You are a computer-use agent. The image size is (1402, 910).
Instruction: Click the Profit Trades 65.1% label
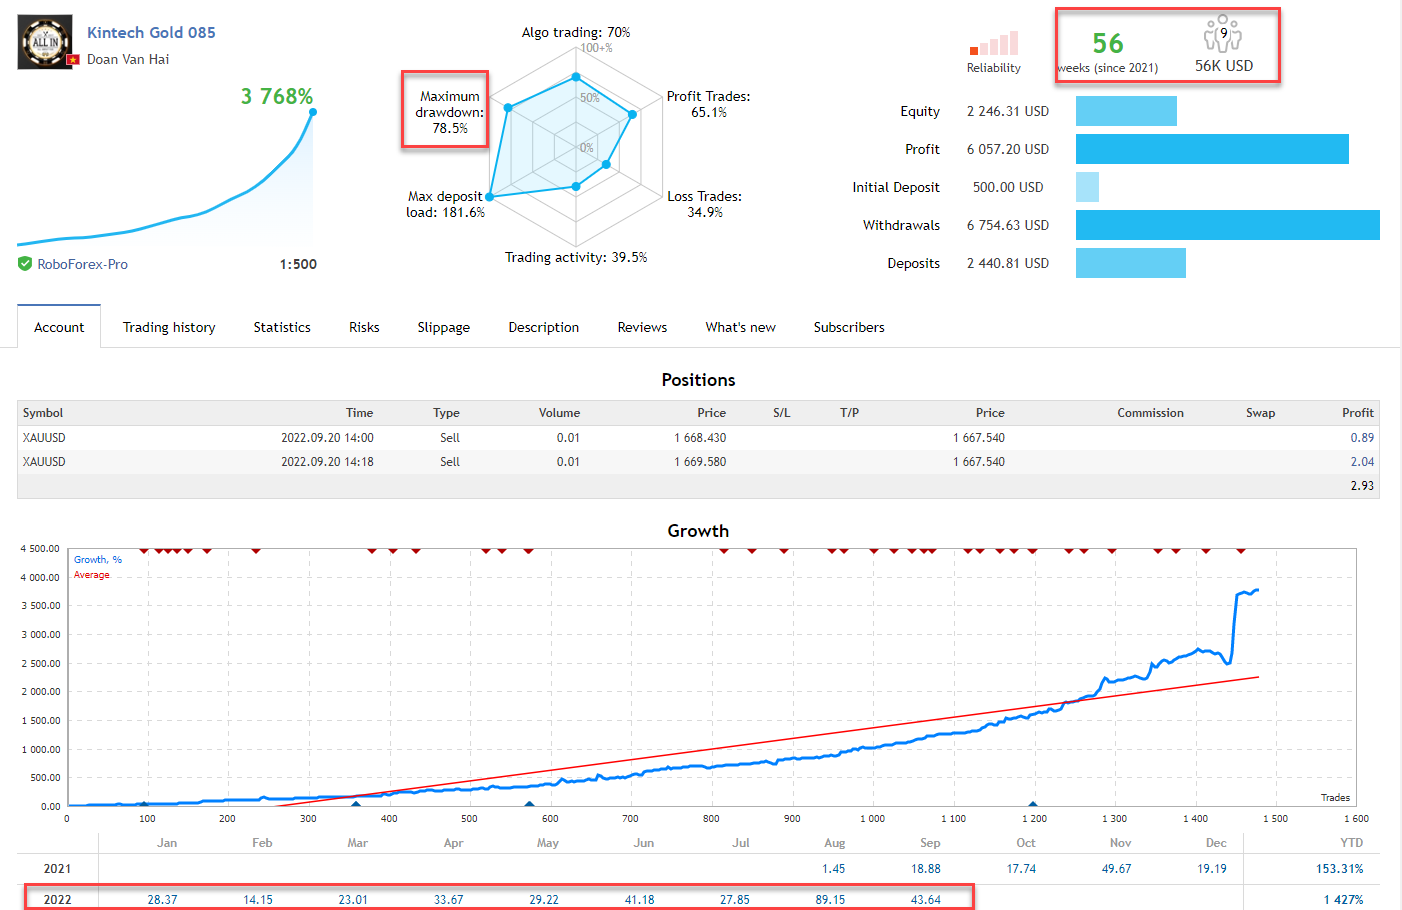pos(708,104)
